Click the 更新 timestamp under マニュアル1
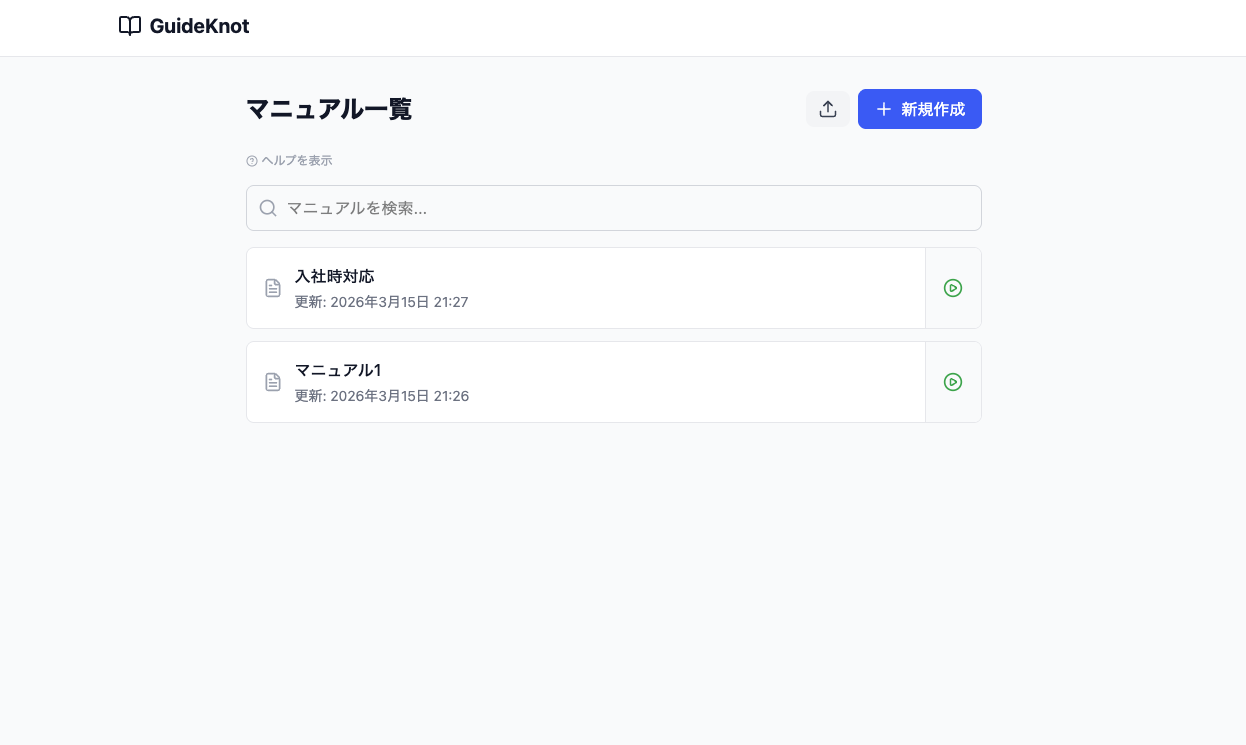 (381, 396)
